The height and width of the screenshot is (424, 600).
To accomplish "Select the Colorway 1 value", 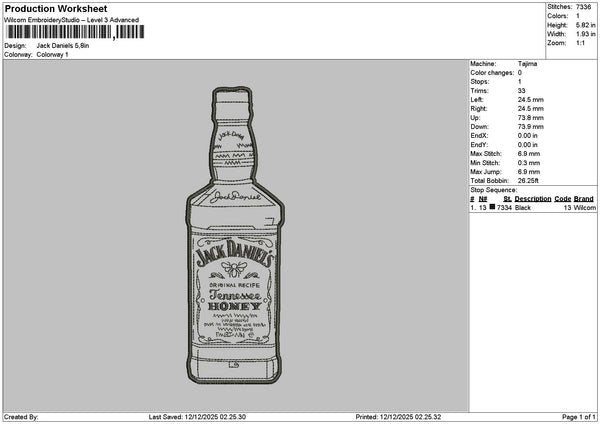I will (x=52, y=55).
